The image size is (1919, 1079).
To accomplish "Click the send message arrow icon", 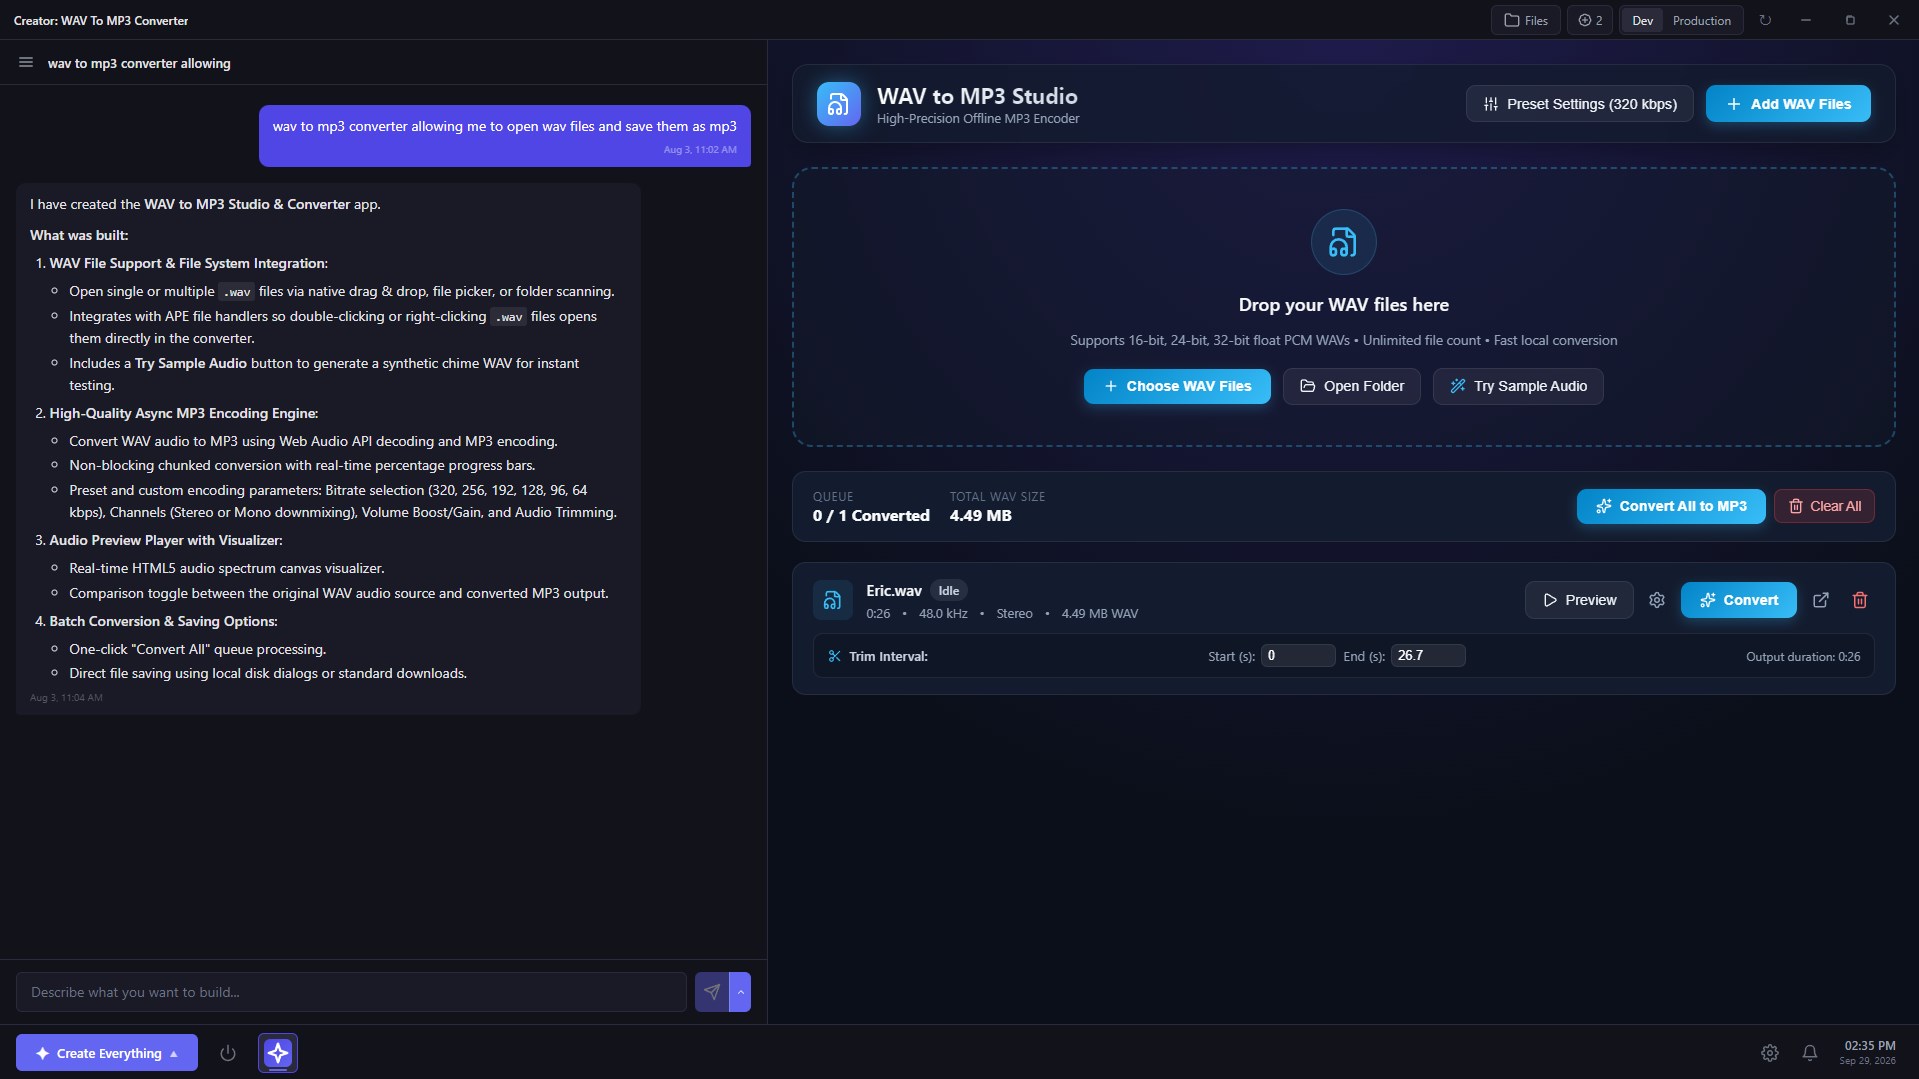I will pyautogui.click(x=712, y=992).
